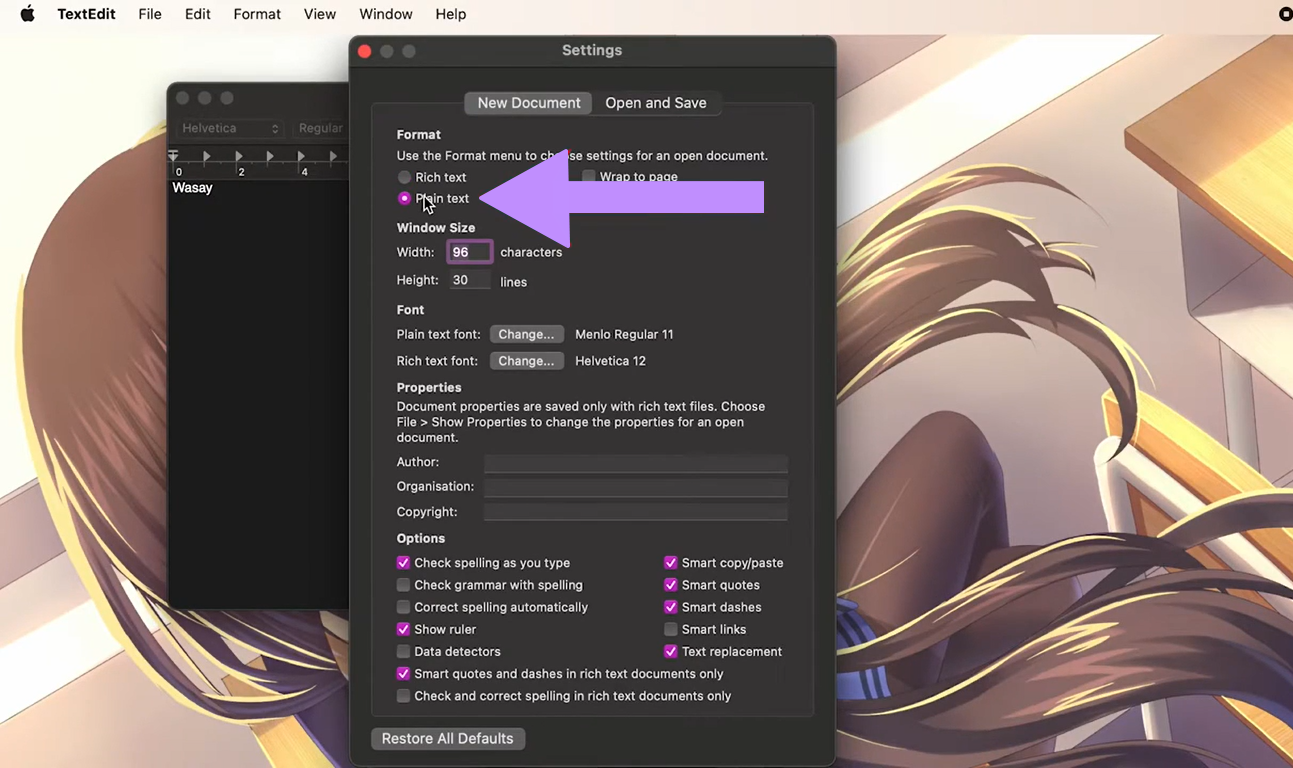Viewport: 1293px width, 768px height.
Task: Enable Wrap to page
Action: (x=588, y=176)
